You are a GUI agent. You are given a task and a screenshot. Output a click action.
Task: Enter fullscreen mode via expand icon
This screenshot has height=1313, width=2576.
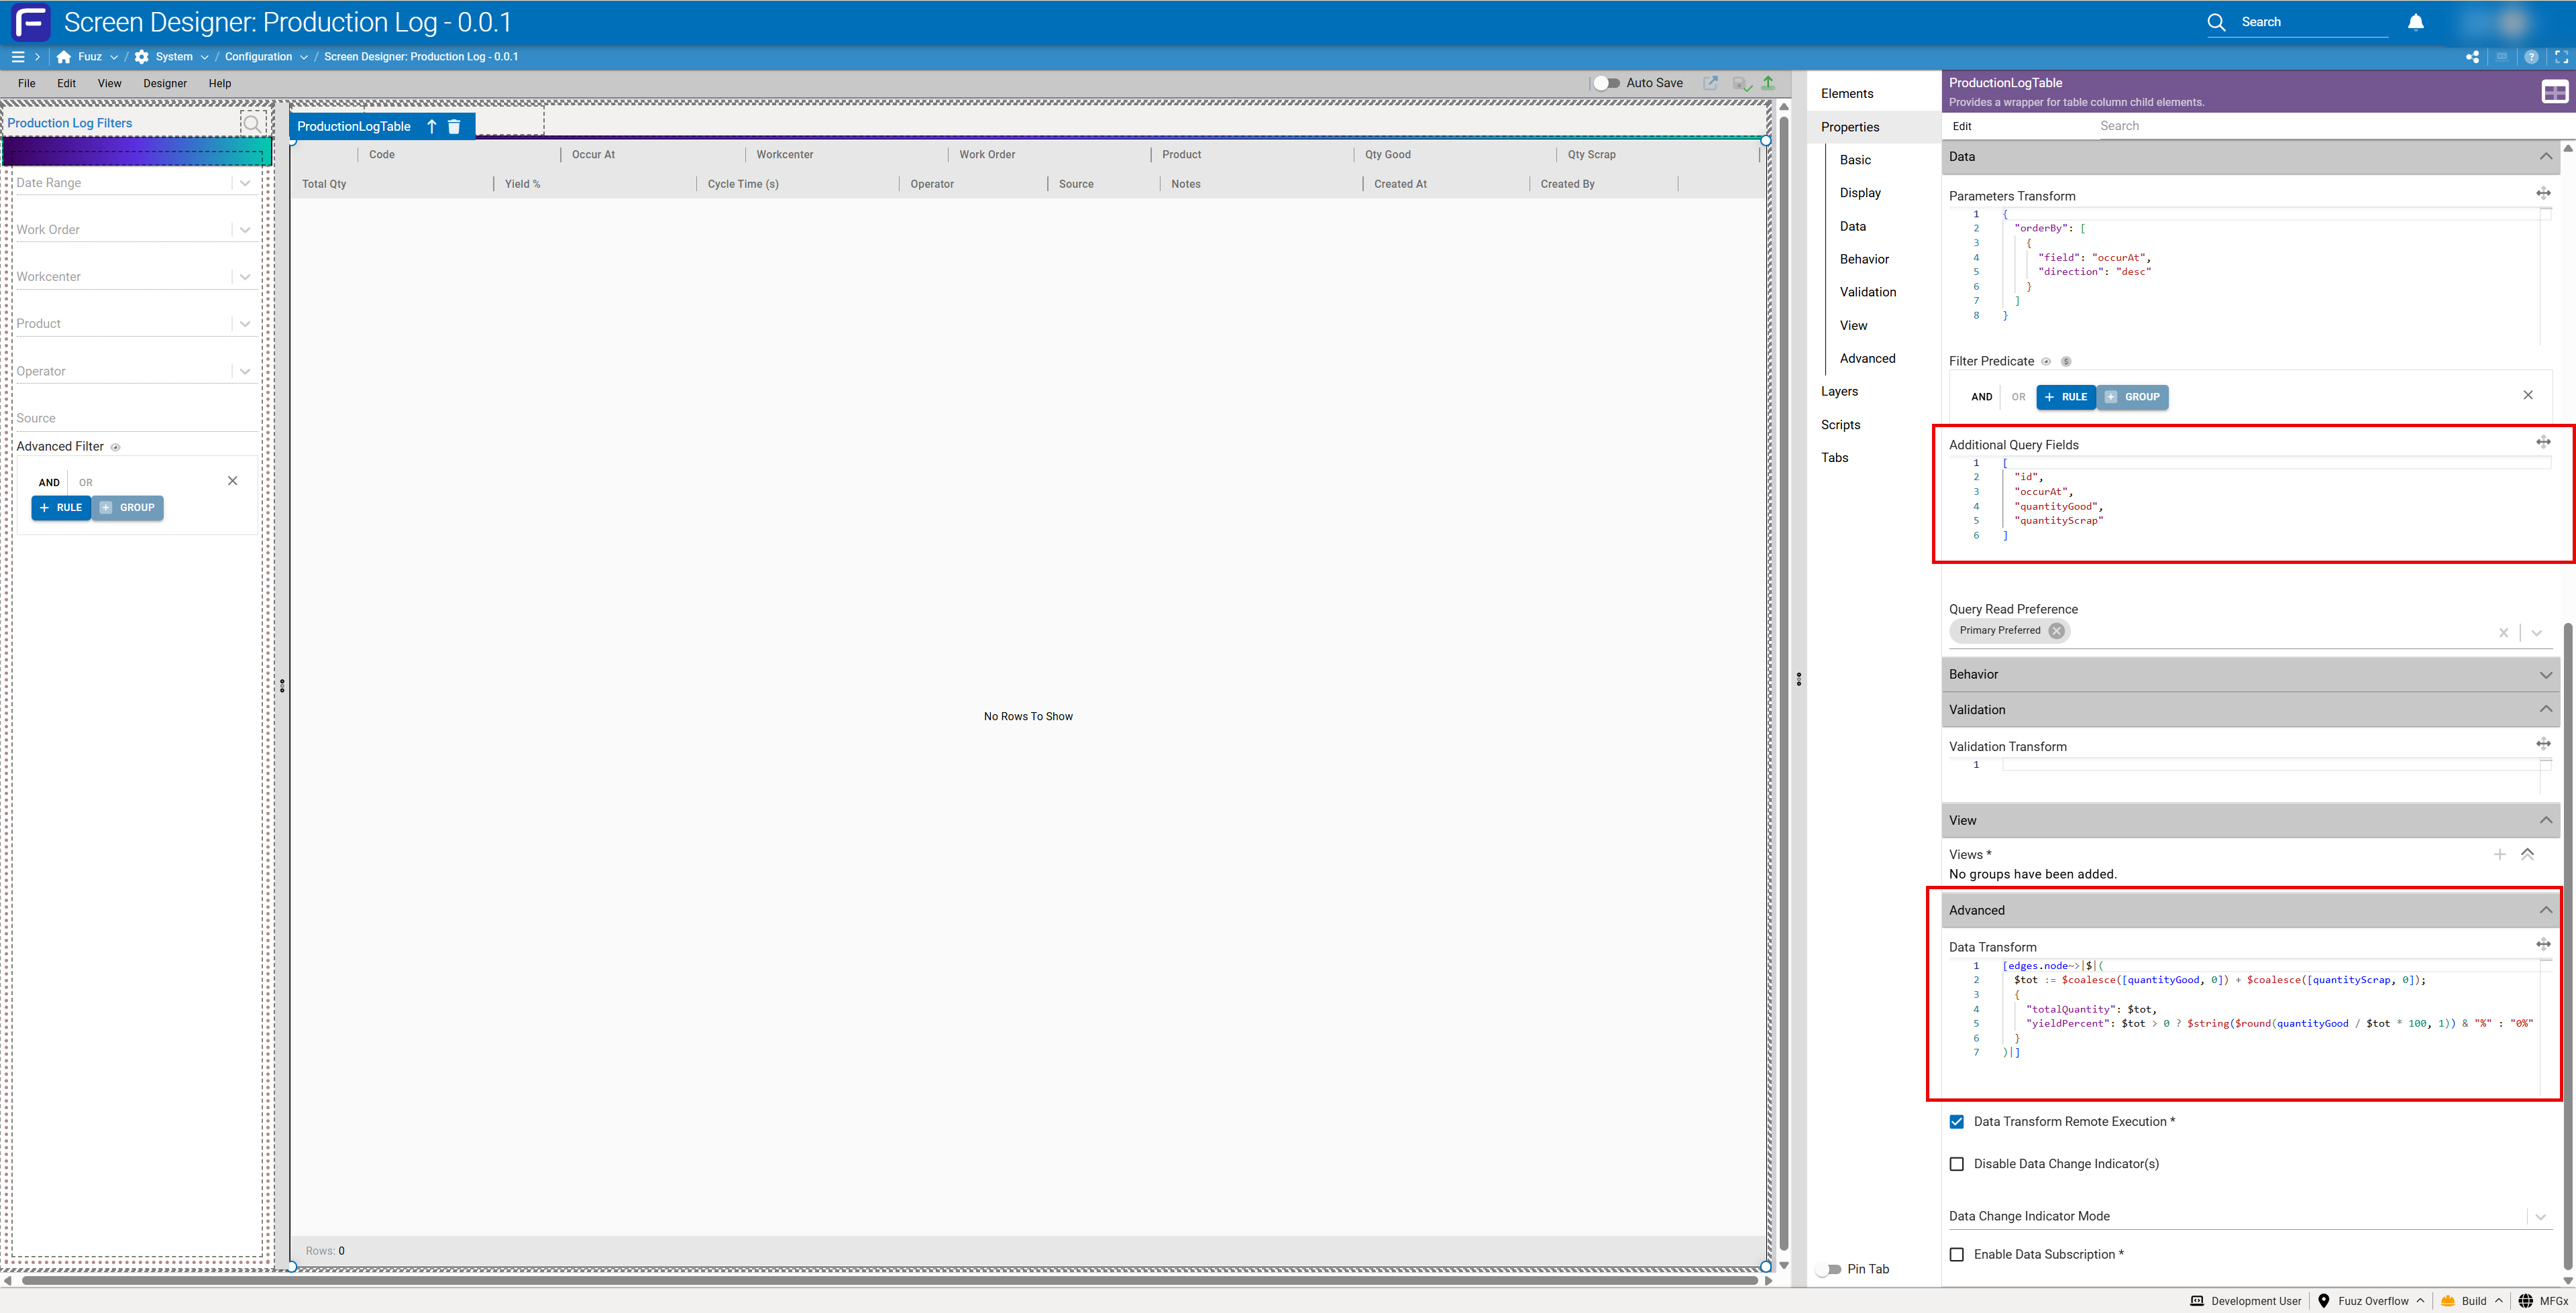click(x=2561, y=57)
